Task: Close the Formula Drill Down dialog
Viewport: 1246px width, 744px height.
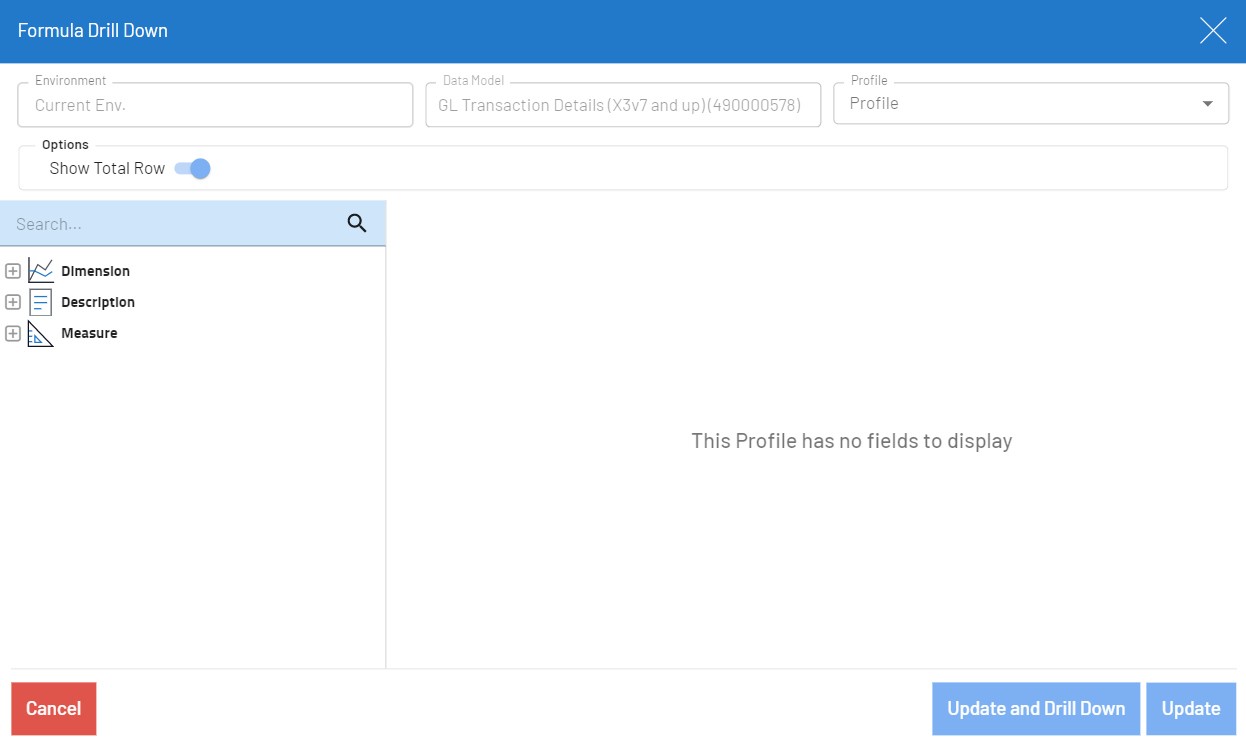Action: coord(1213,31)
